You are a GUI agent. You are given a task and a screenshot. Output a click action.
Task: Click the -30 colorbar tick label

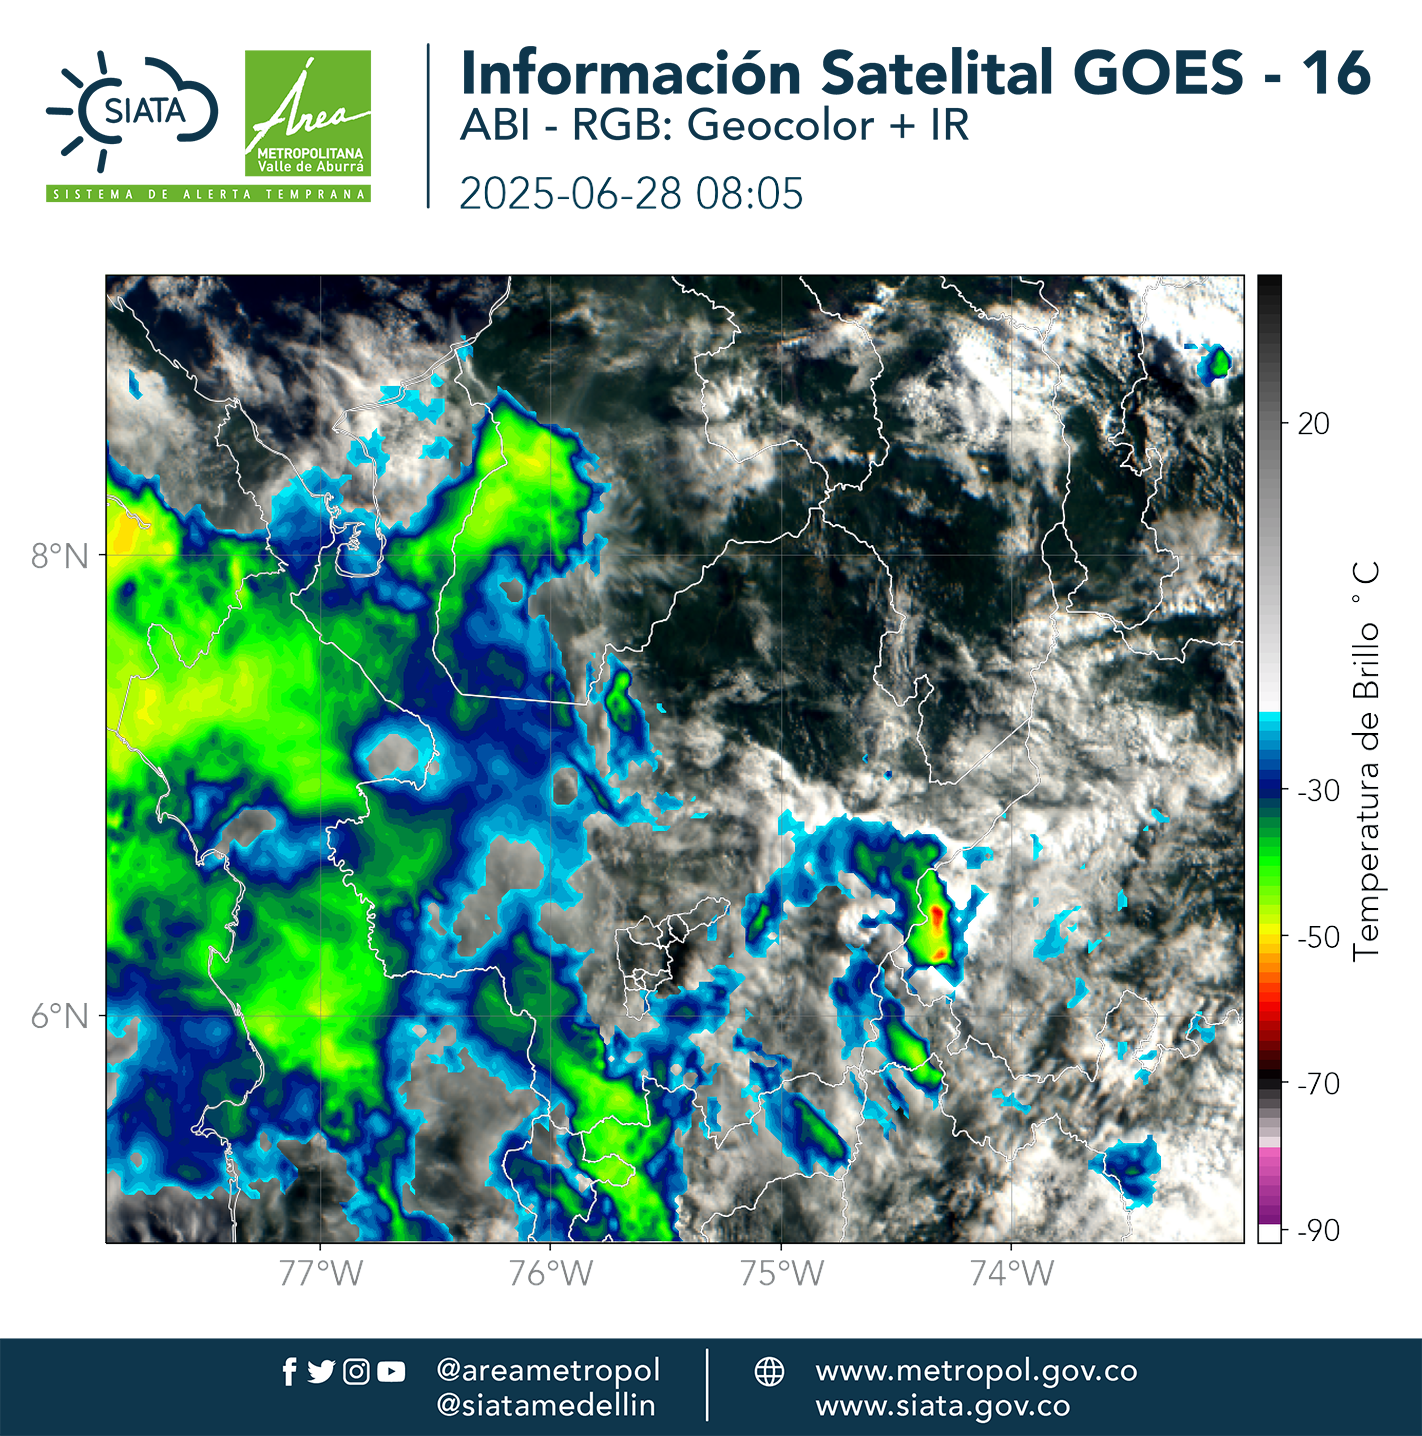click(1318, 791)
